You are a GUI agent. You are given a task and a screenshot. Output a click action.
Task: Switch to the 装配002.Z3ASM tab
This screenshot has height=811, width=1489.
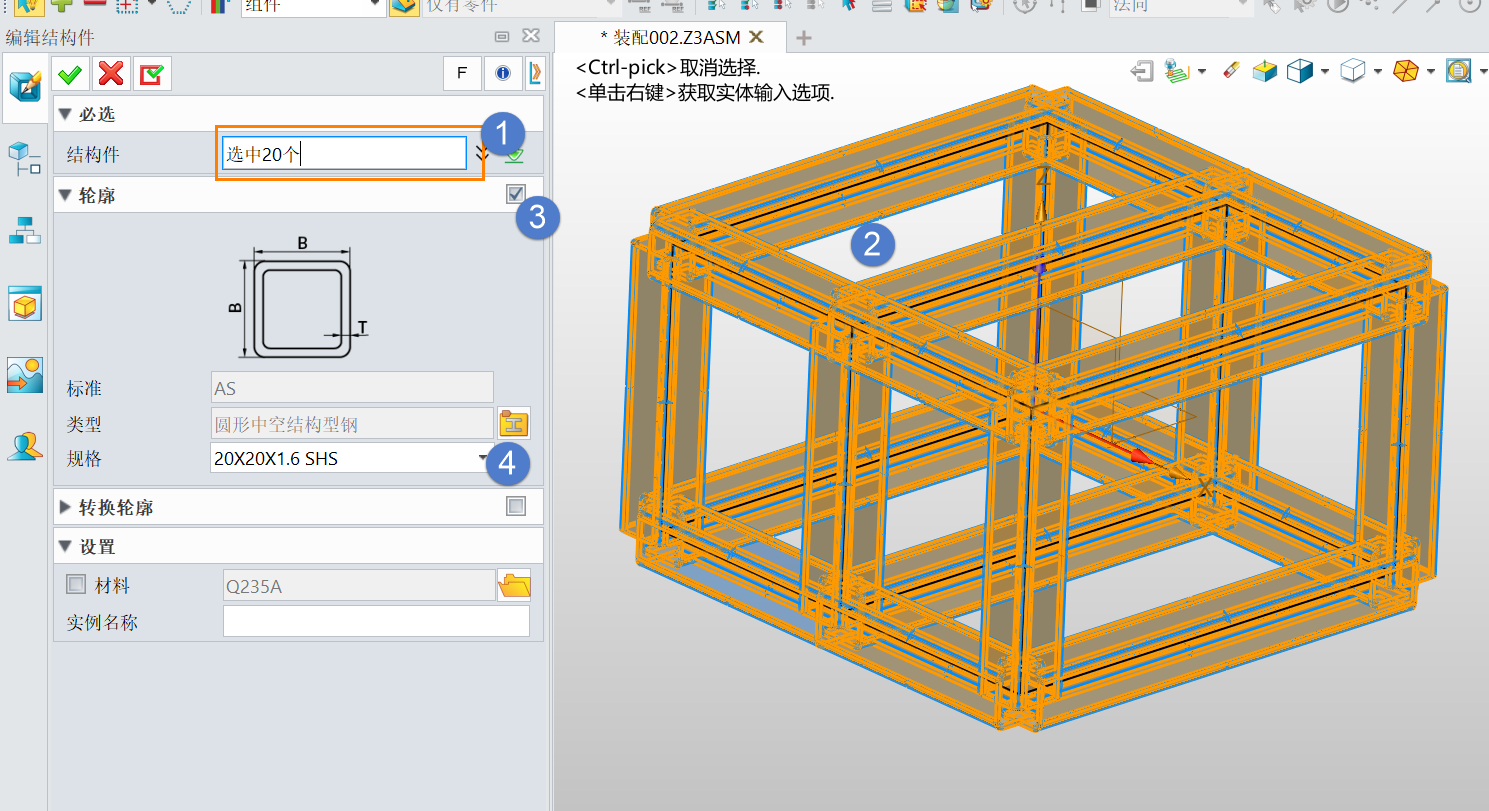(670, 37)
